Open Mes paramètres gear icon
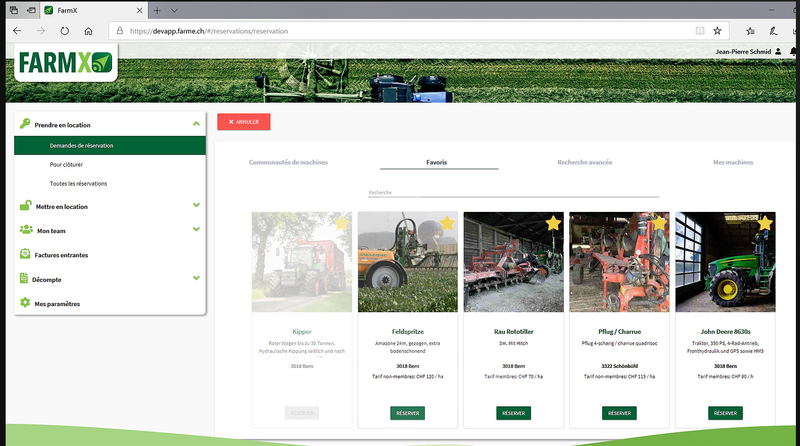Viewport: 800px width, 446px height. click(x=25, y=303)
